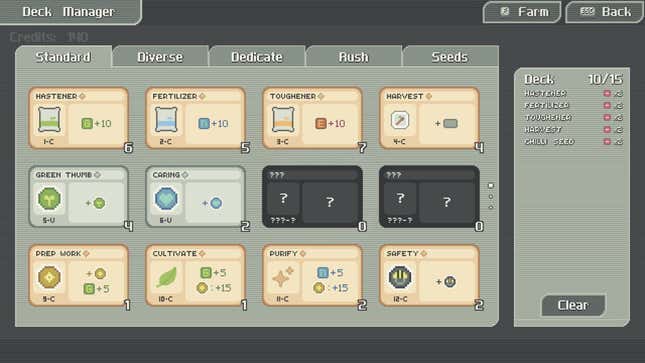Viewport: 645px width, 363px height.
Task: Switch to the Diverse tab
Action: tap(160, 56)
